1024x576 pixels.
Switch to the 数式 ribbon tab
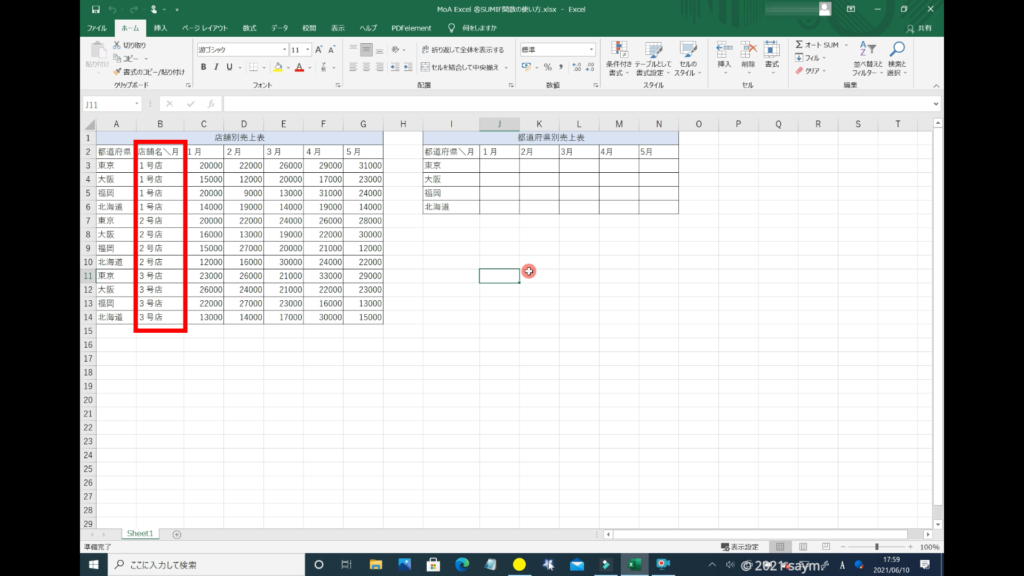coord(249,28)
